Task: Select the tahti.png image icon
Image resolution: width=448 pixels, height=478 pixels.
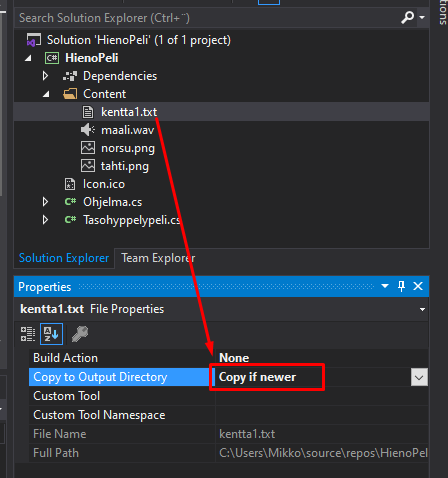Action: click(x=88, y=166)
